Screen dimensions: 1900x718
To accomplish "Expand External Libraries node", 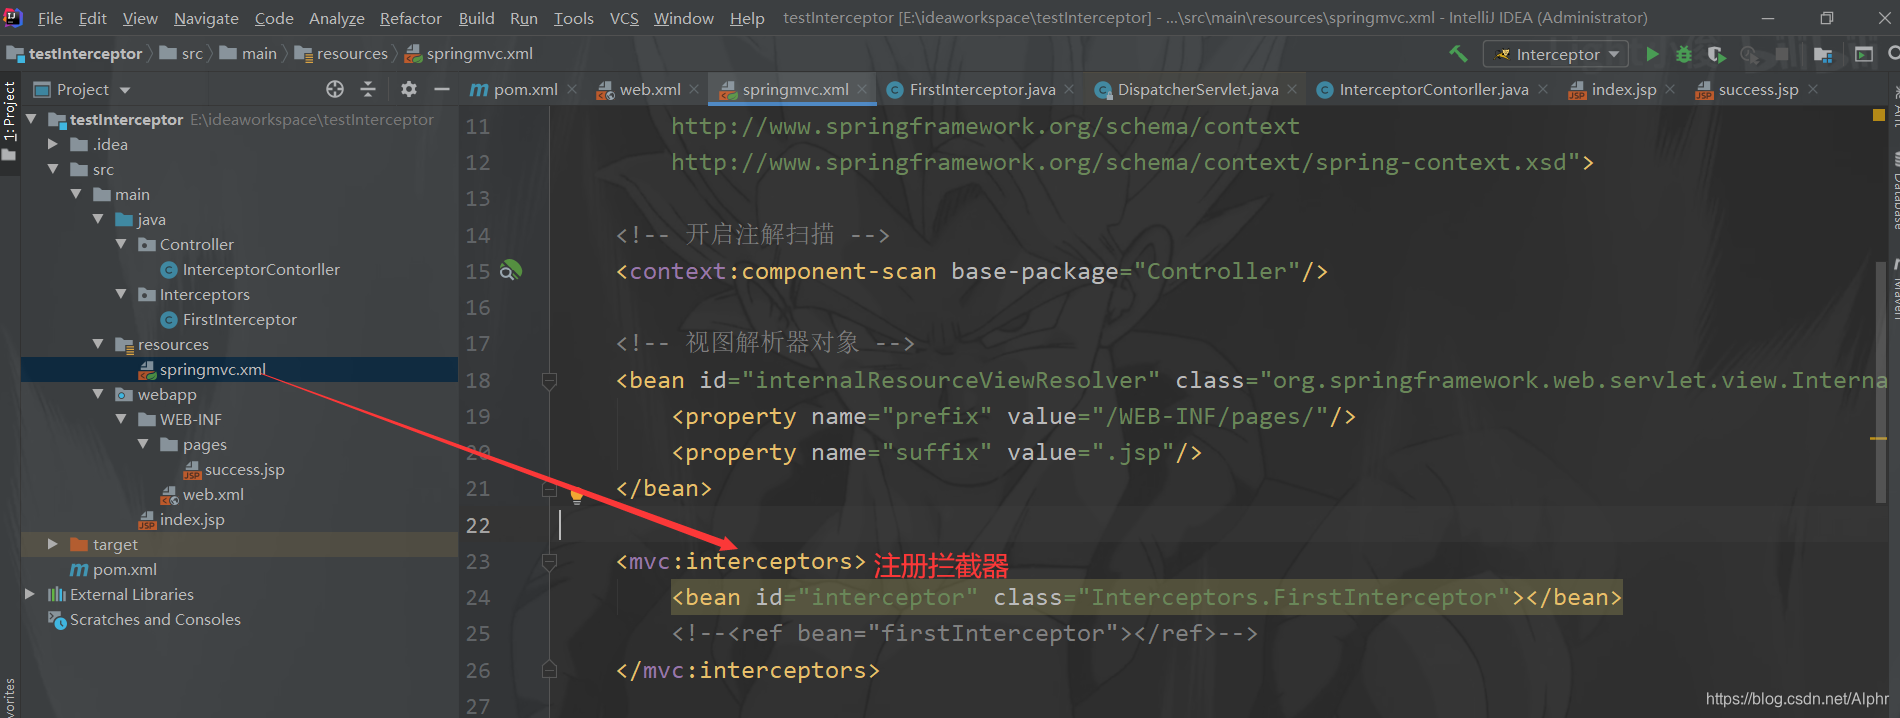I will pyautogui.click(x=30, y=594).
